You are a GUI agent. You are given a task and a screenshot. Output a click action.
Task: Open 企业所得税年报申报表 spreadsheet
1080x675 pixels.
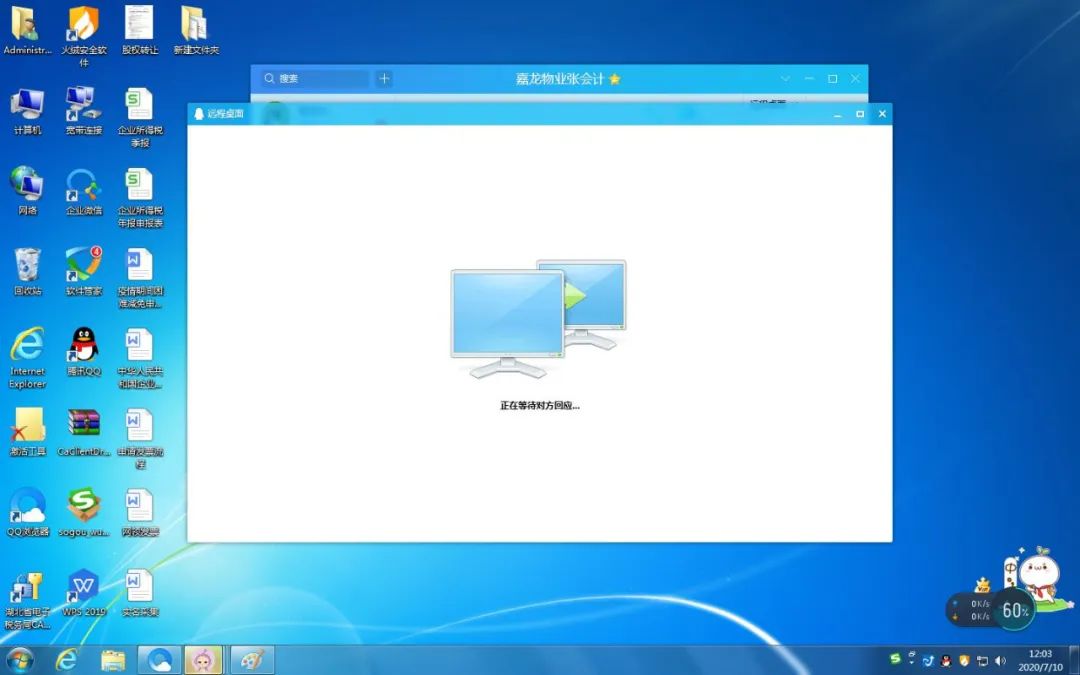pos(140,198)
